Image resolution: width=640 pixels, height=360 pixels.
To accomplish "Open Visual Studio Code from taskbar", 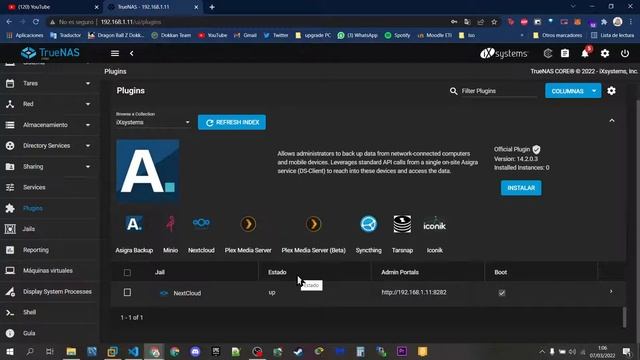I will coord(133,351).
